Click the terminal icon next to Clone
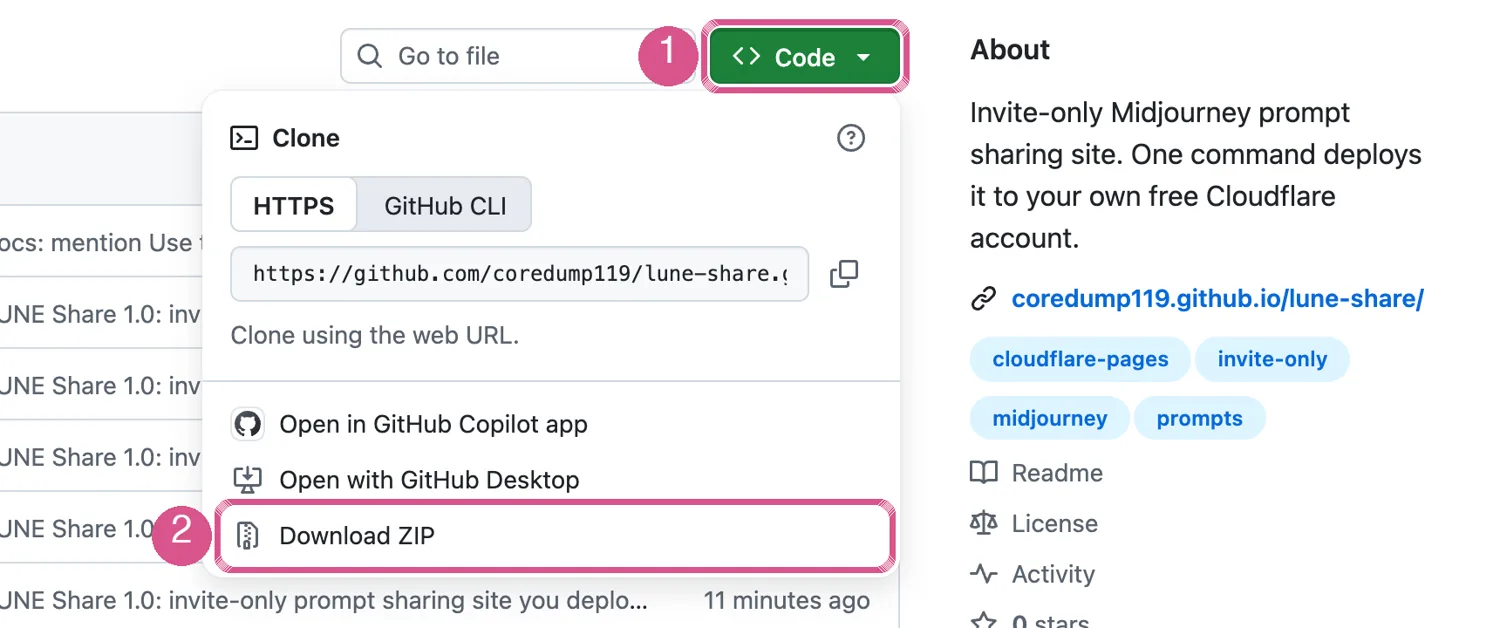Image resolution: width=1500 pixels, height=628 pixels. tap(244, 138)
